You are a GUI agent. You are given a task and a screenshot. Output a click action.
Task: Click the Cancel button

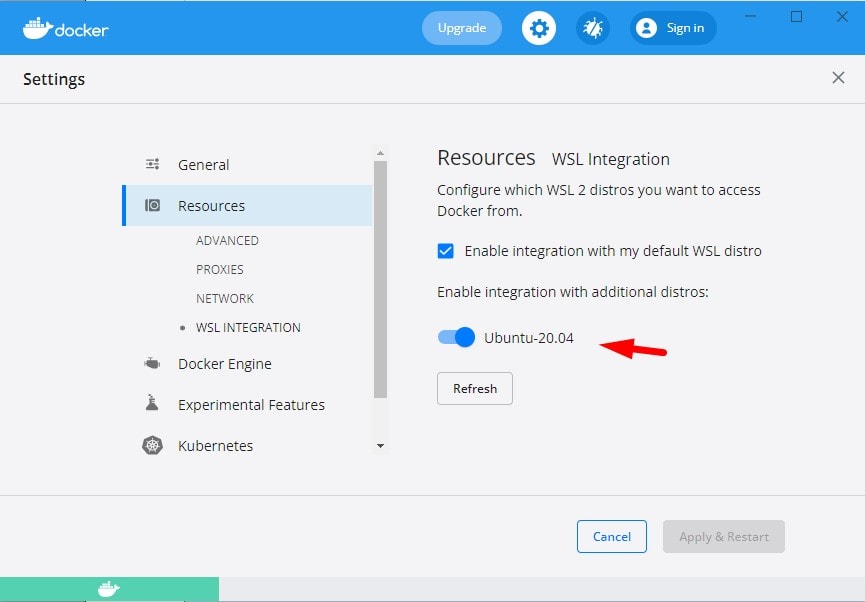click(x=611, y=536)
